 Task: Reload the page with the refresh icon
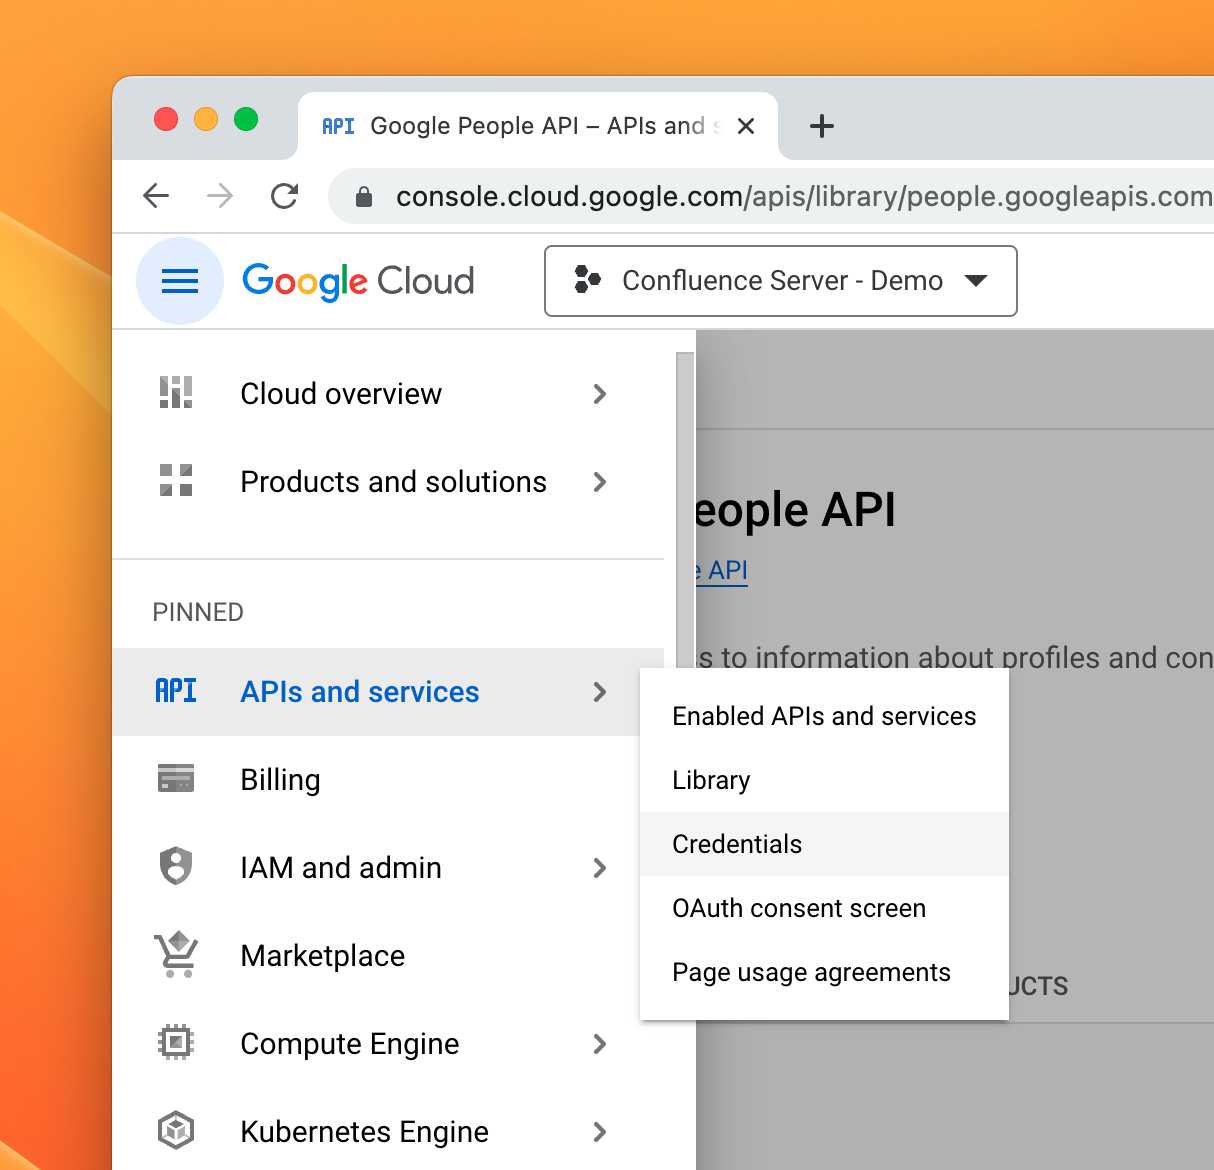pos(285,196)
